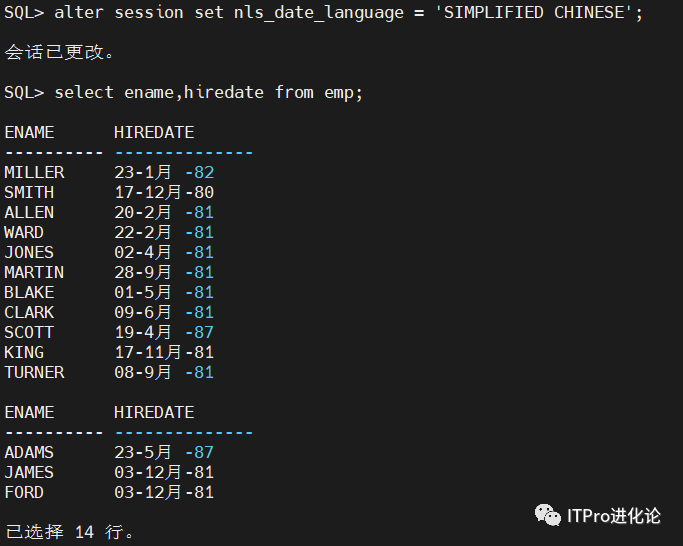Click TURNER's hire date 08-9月 -81
The width and height of the screenshot is (683, 546).
coord(164,372)
